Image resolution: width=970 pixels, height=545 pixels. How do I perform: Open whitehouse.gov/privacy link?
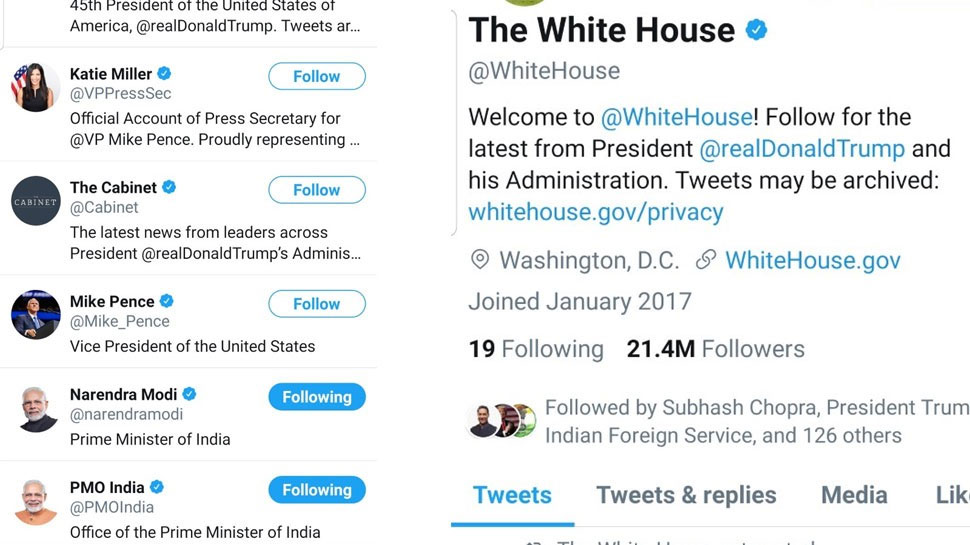(596, 212)
